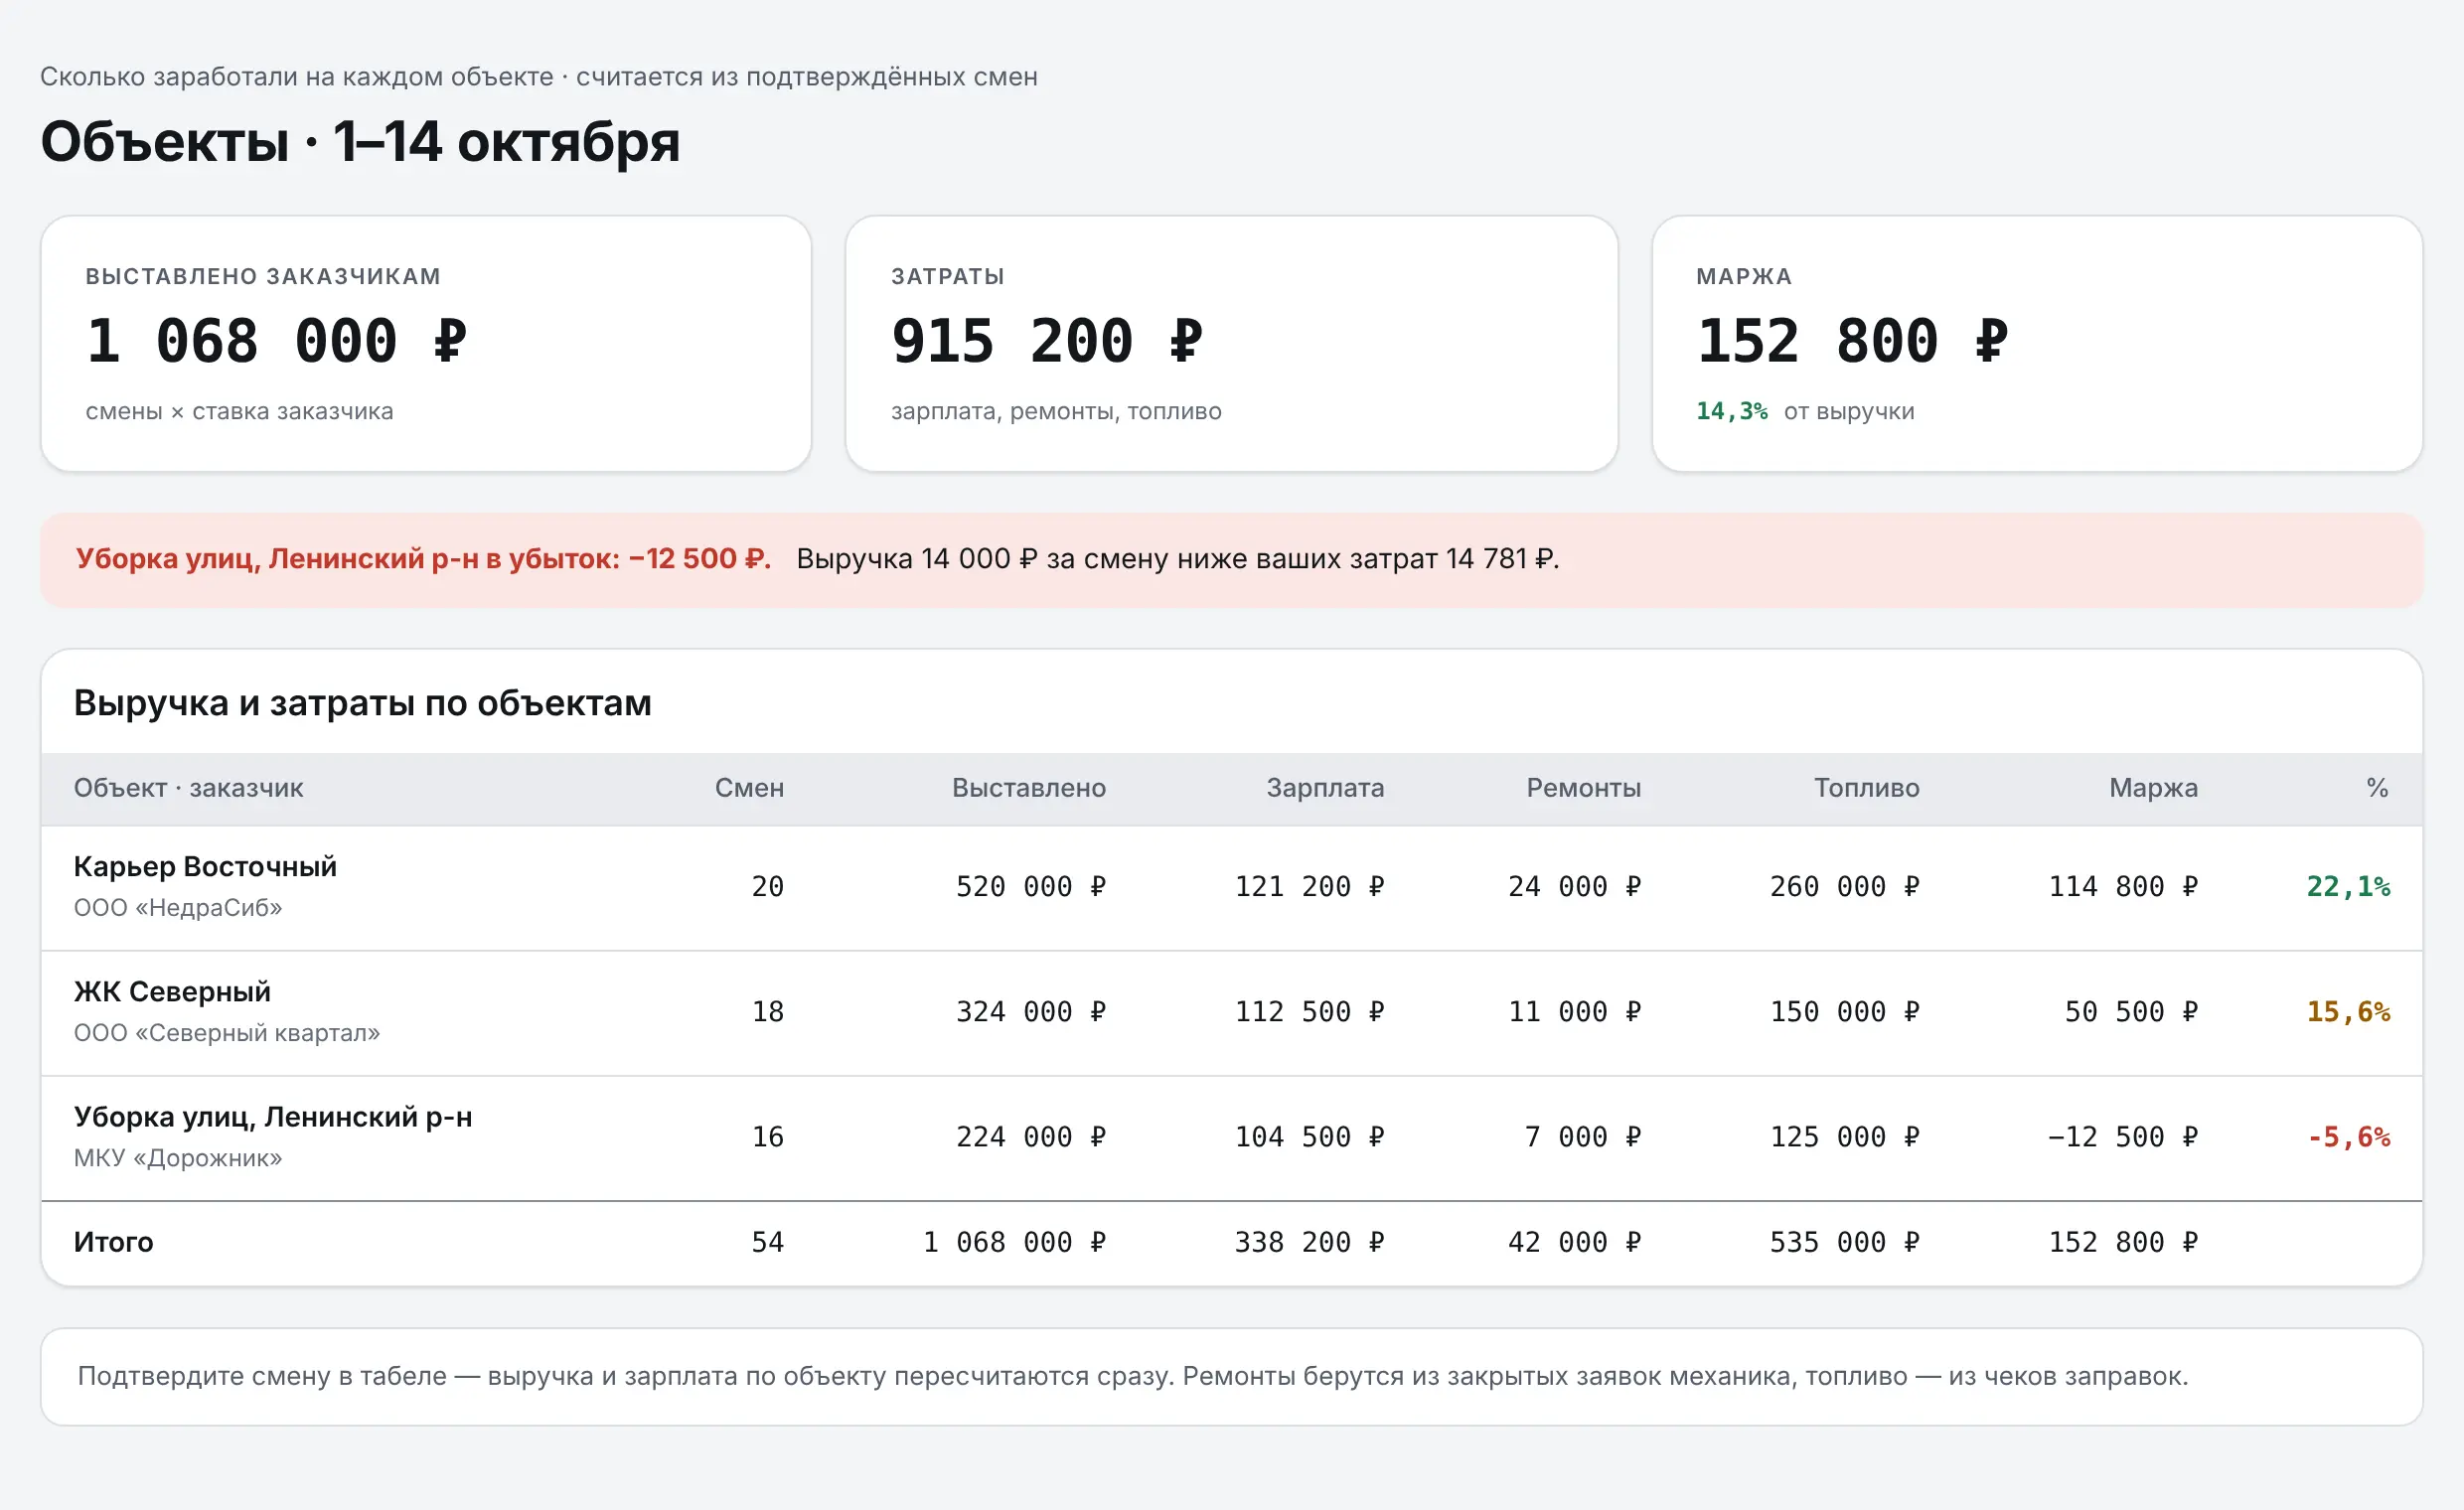This screenshot has width=2464, height=1510.
Task: Click the '%' column header
Action: pos(2377,788)
